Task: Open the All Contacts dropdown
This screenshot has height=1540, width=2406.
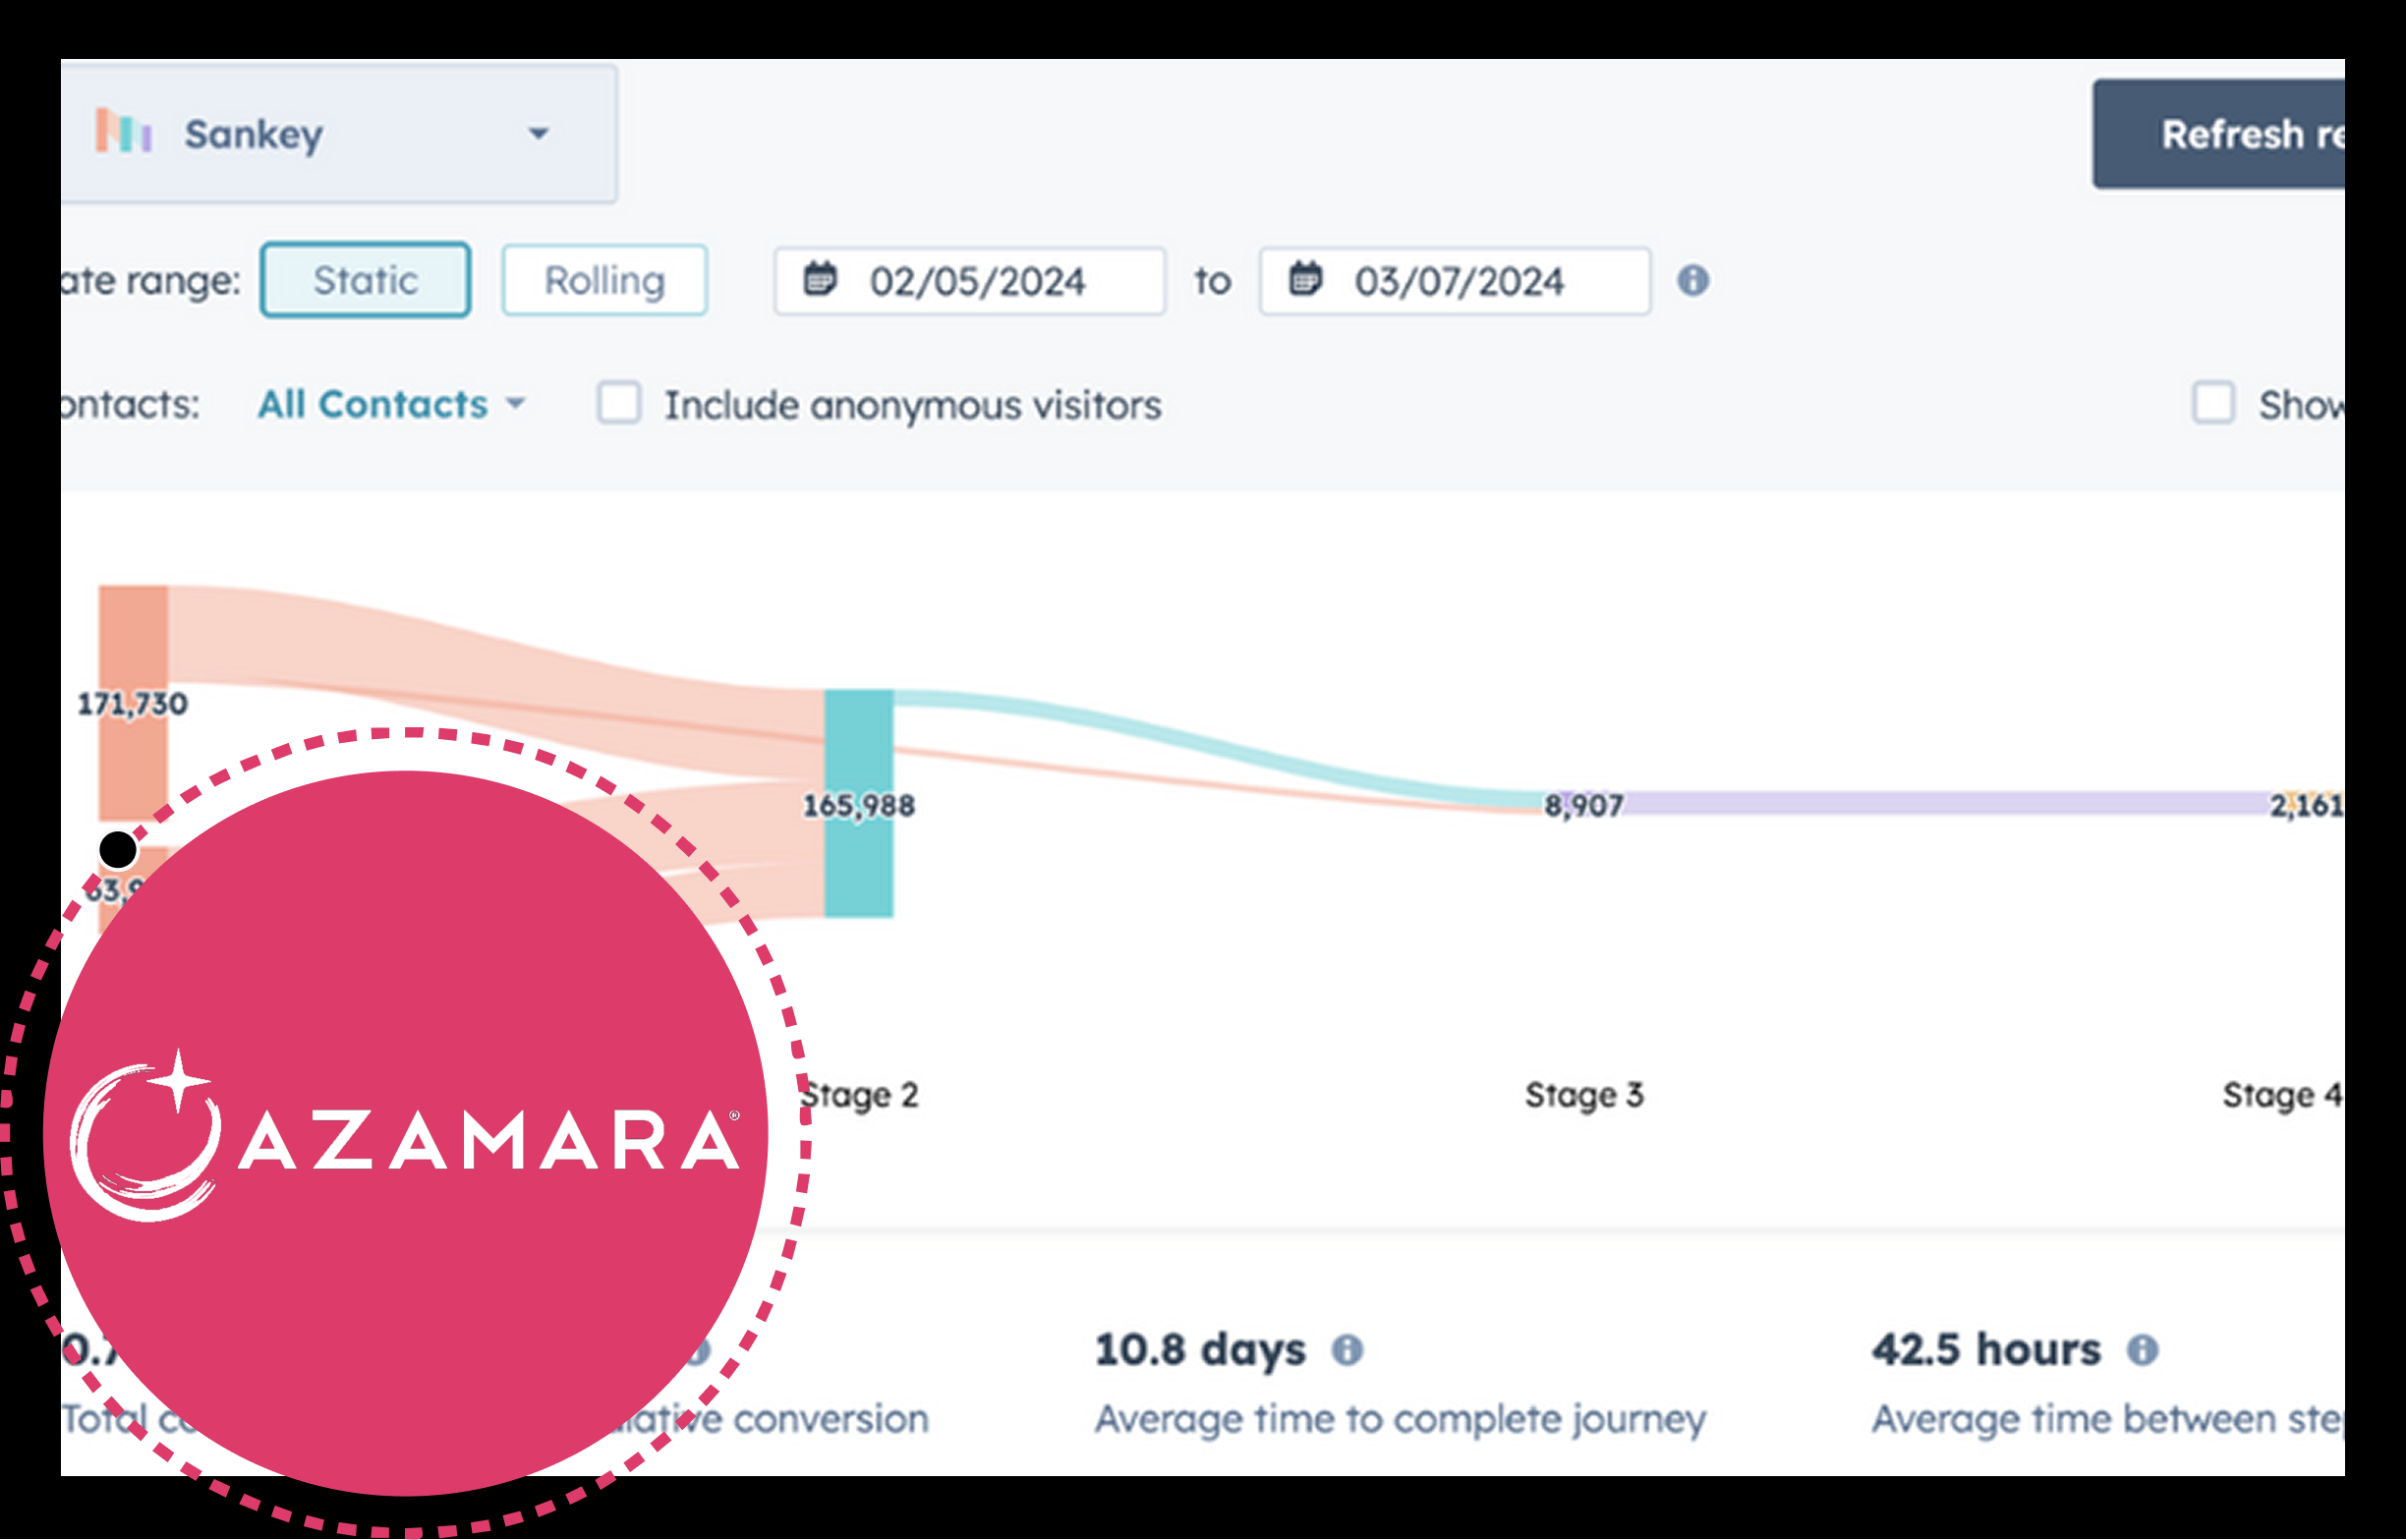Action: (x=391, y=404)
